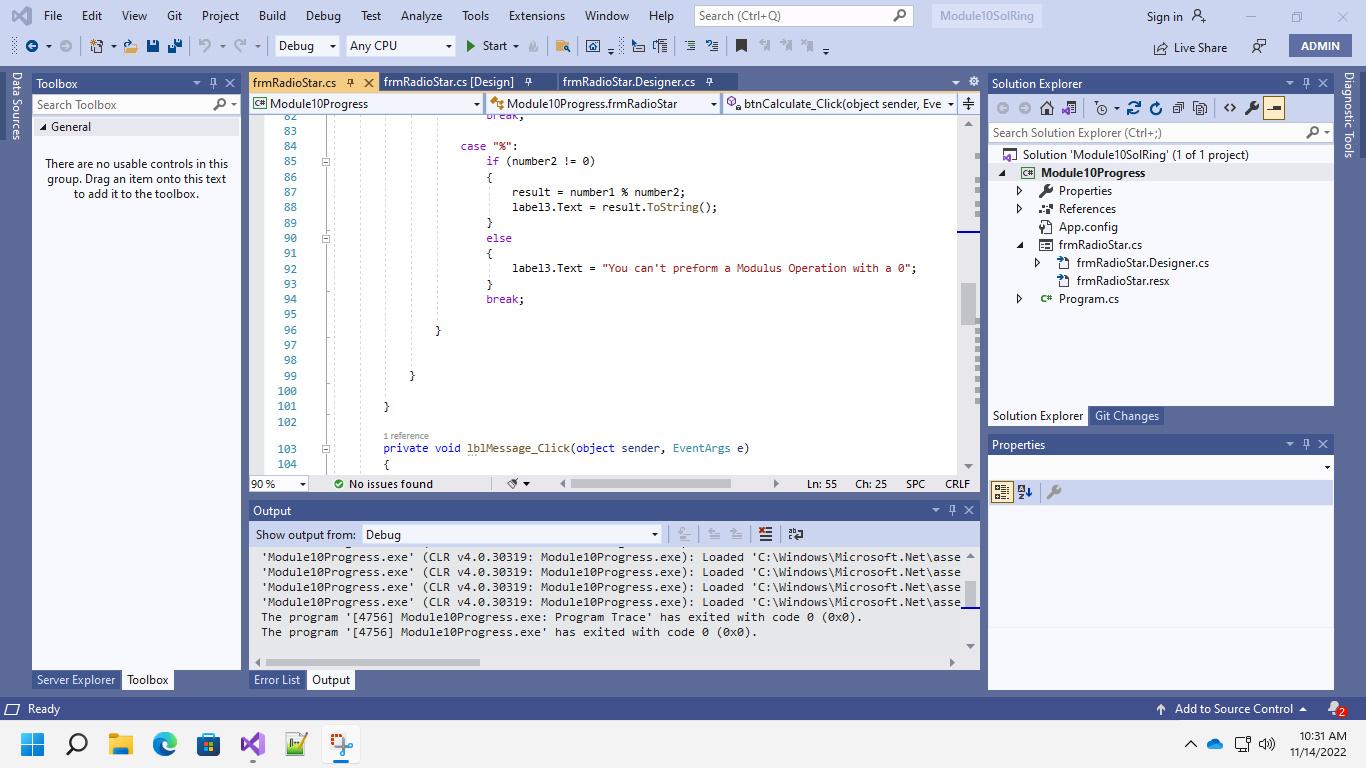The width and height of the screenshot is (1366, 768).
Task: Click the Navigate Backward arrow icon
Action: pos(31,46)
